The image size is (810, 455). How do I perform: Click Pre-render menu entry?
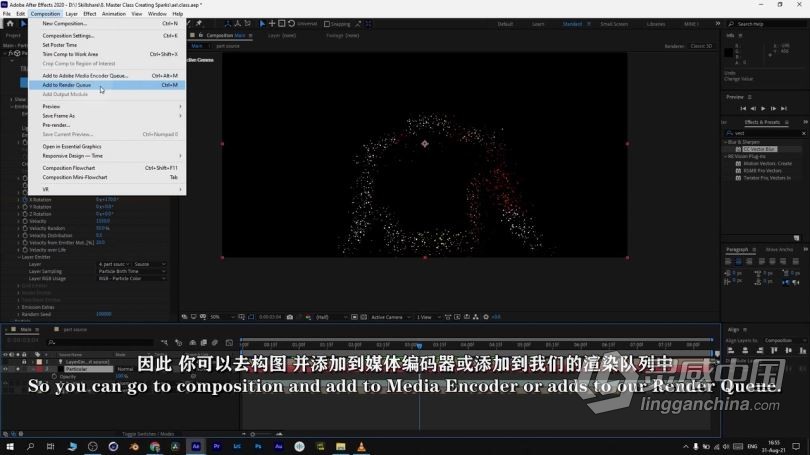pyautogui.click(x=107, y=125)
